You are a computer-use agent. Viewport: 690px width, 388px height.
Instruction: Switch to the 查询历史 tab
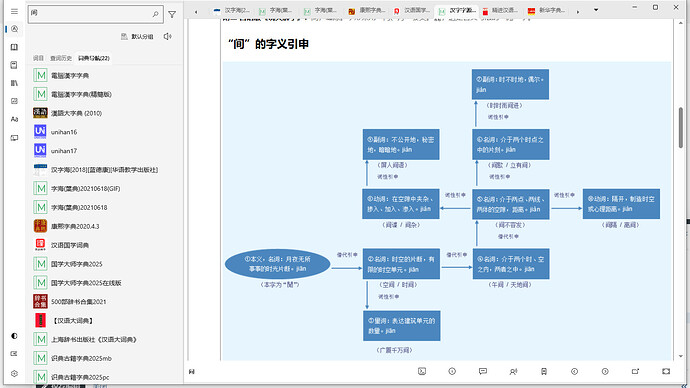[x=61, y=58]
